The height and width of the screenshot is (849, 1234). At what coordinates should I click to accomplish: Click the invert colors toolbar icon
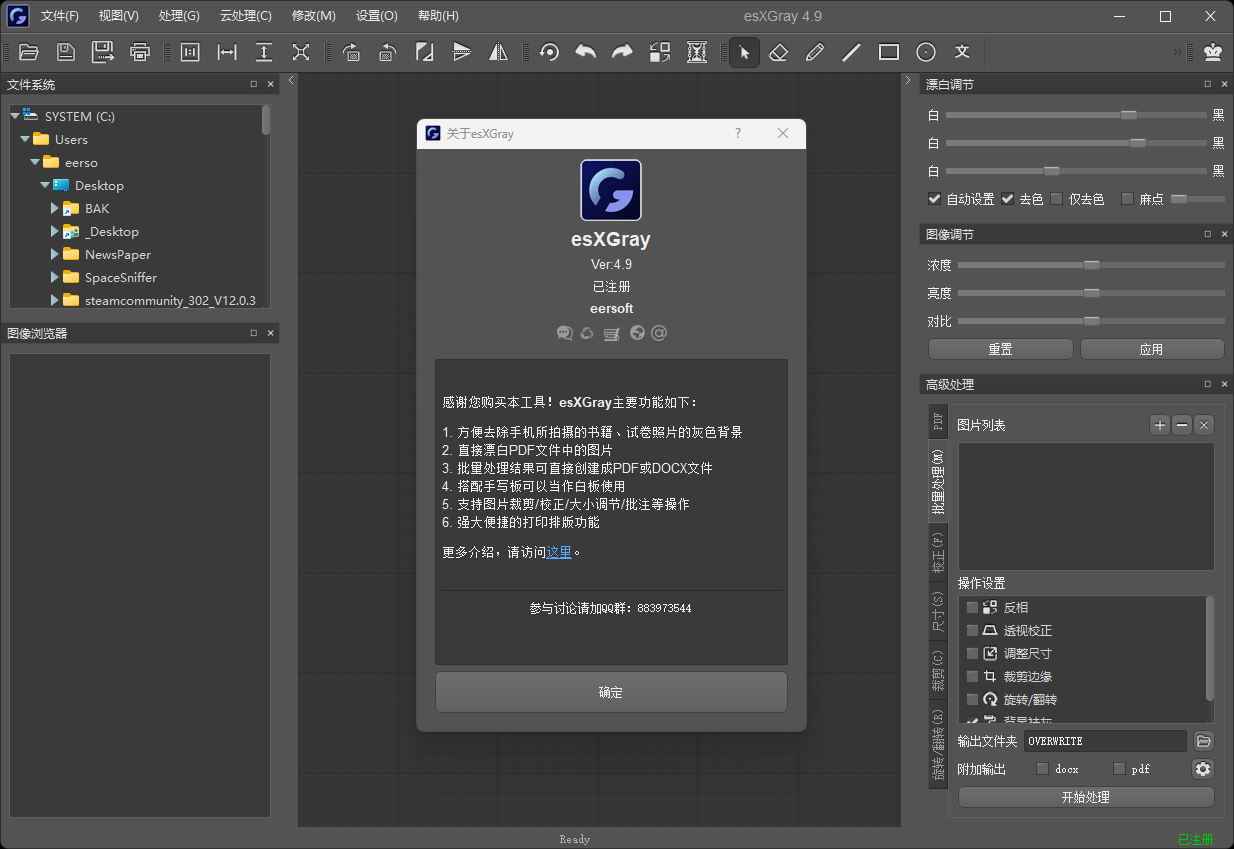tap(660, 52)
